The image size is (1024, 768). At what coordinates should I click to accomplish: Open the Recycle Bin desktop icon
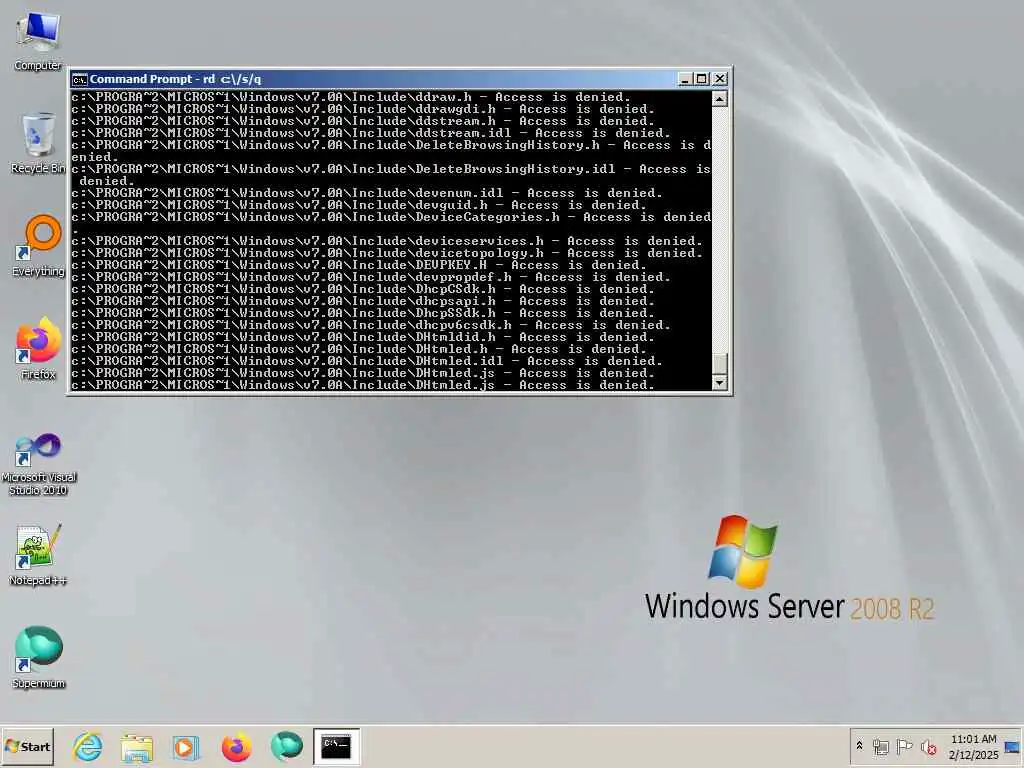[x=38, y=144]
